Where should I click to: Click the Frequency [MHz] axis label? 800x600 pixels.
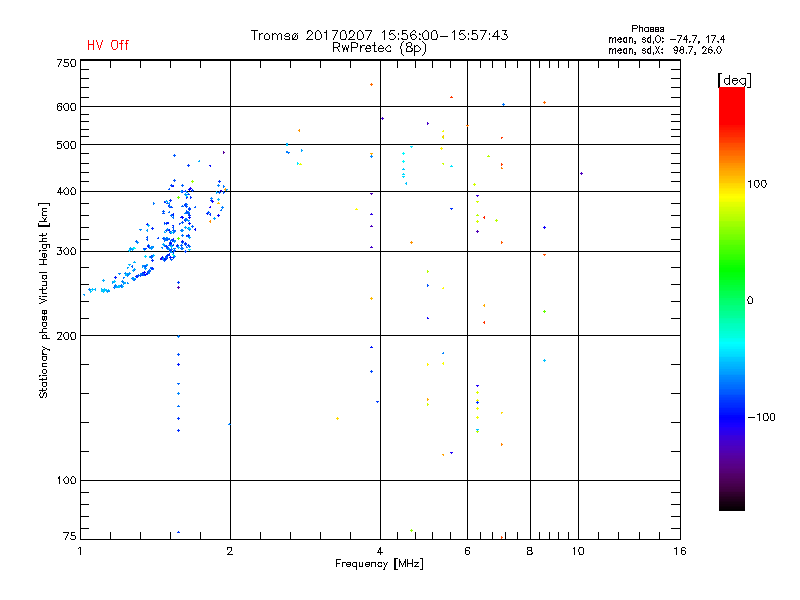pos(379,564)
